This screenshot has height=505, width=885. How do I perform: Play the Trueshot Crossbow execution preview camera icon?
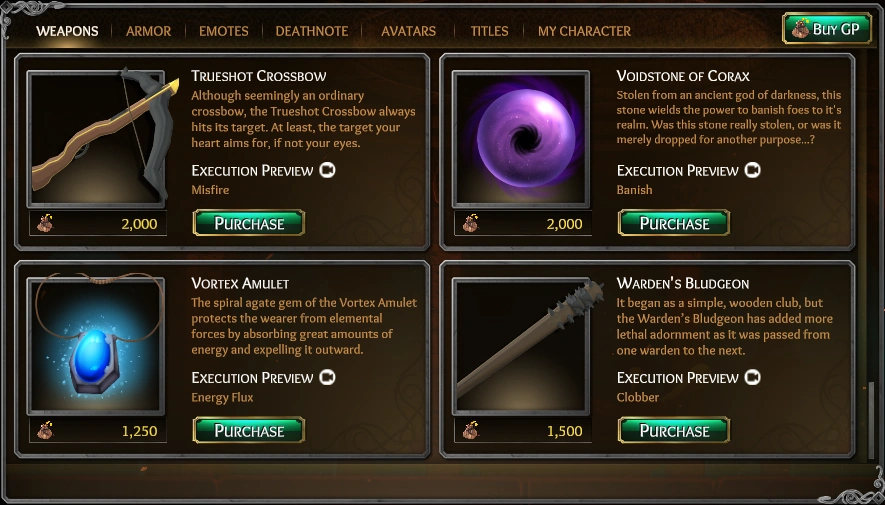point(327,170)
